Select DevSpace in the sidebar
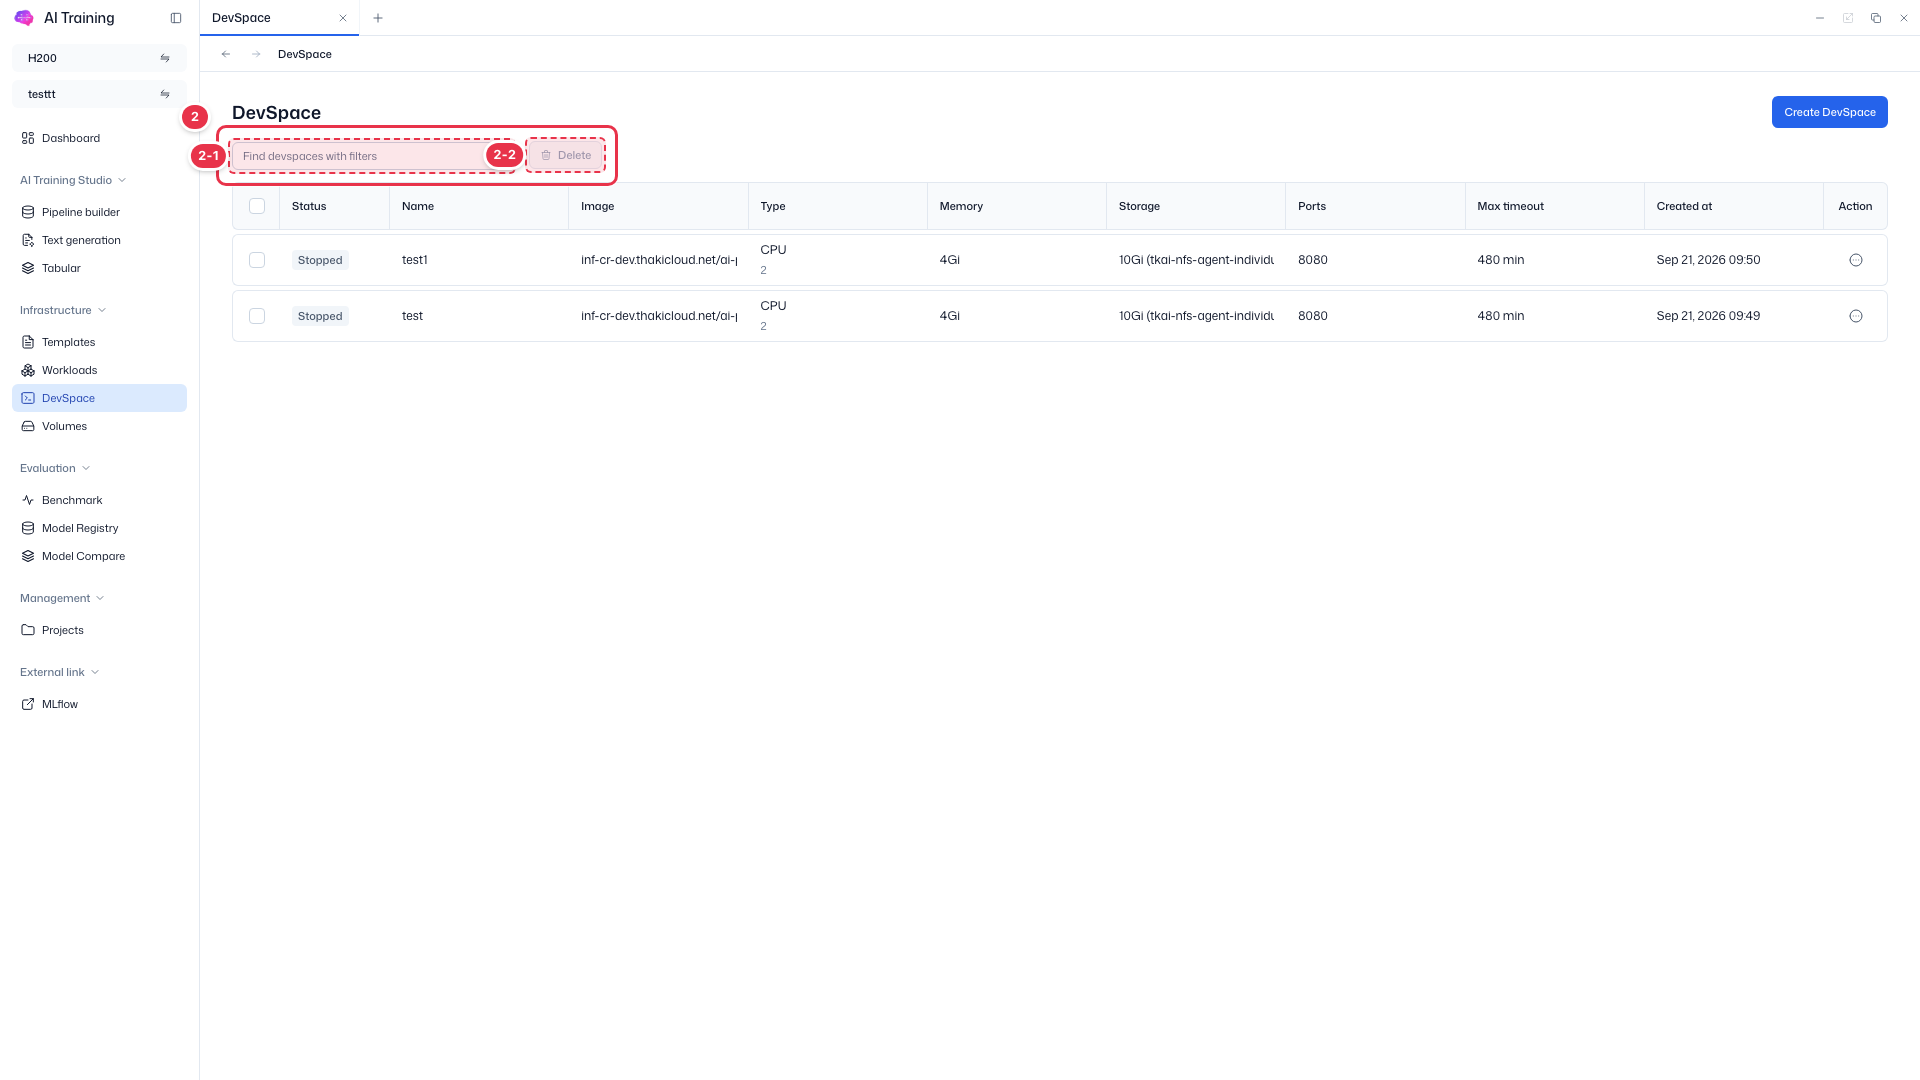Viewport: 1920px width, 1080px height. (99, 398)
